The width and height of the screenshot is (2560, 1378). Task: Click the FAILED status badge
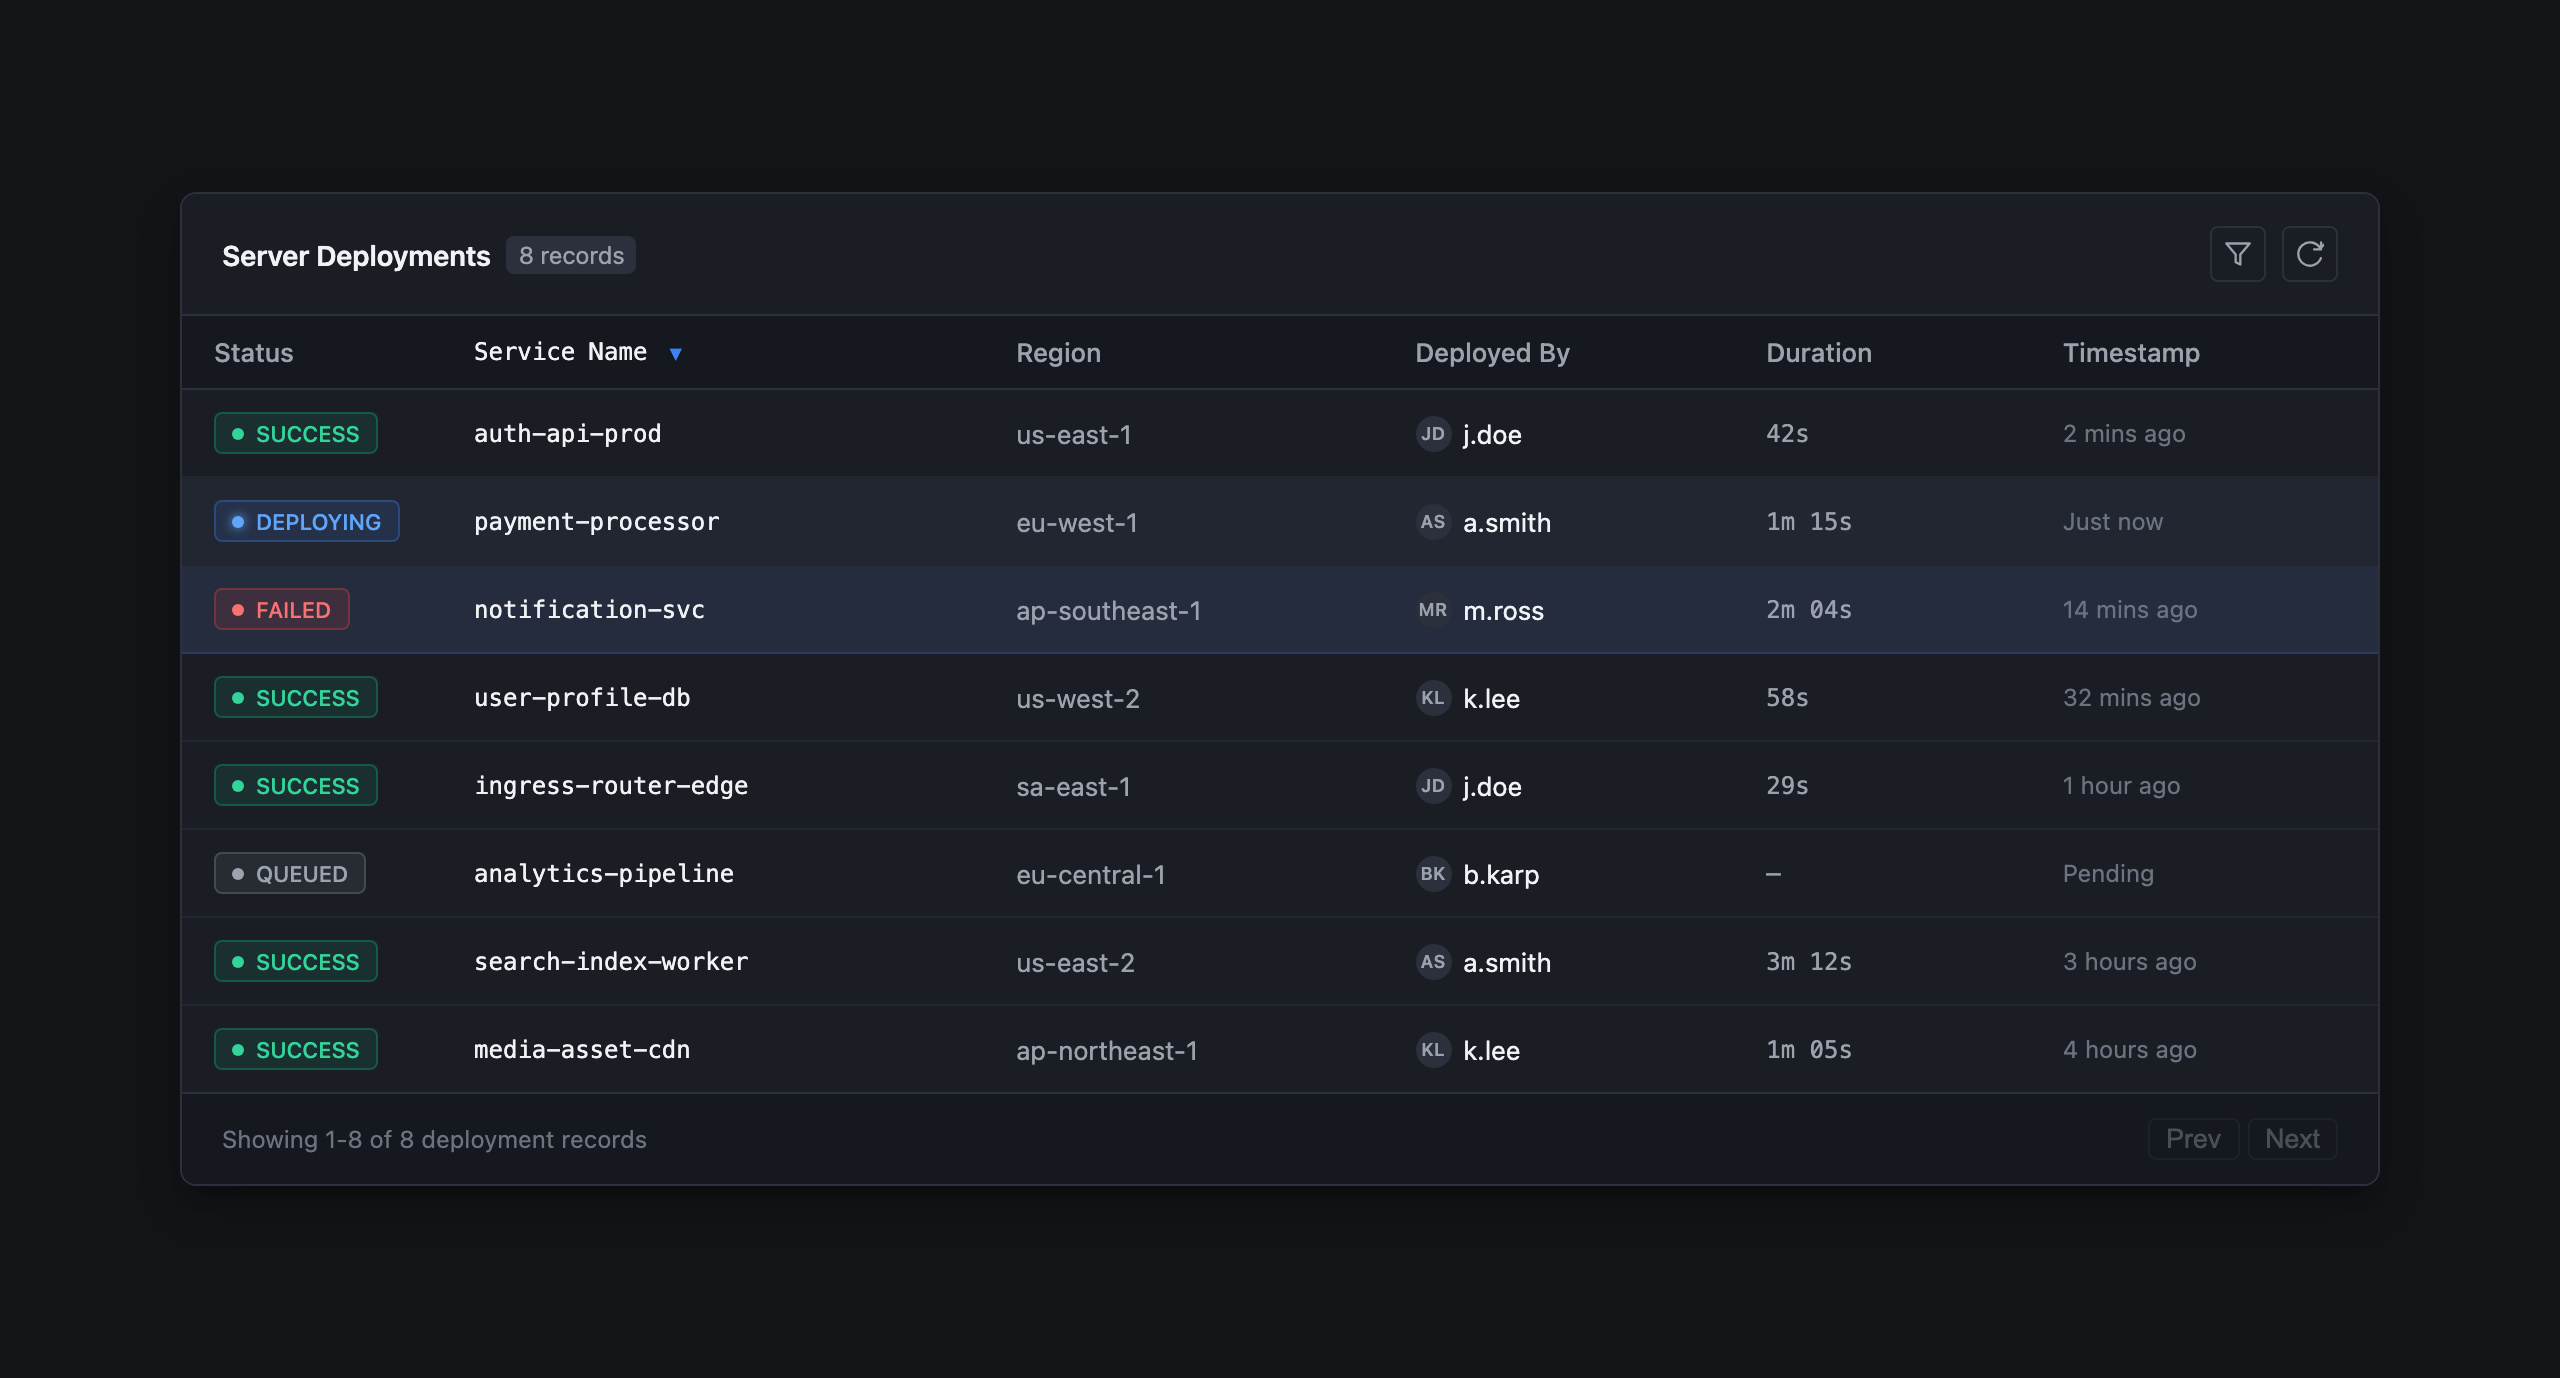[282, 610]
